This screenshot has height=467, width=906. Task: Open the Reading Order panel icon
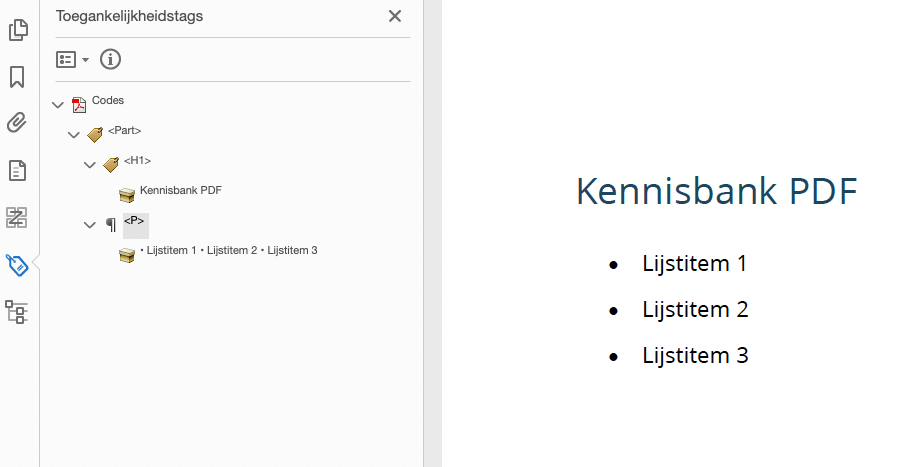click(17, 218)
